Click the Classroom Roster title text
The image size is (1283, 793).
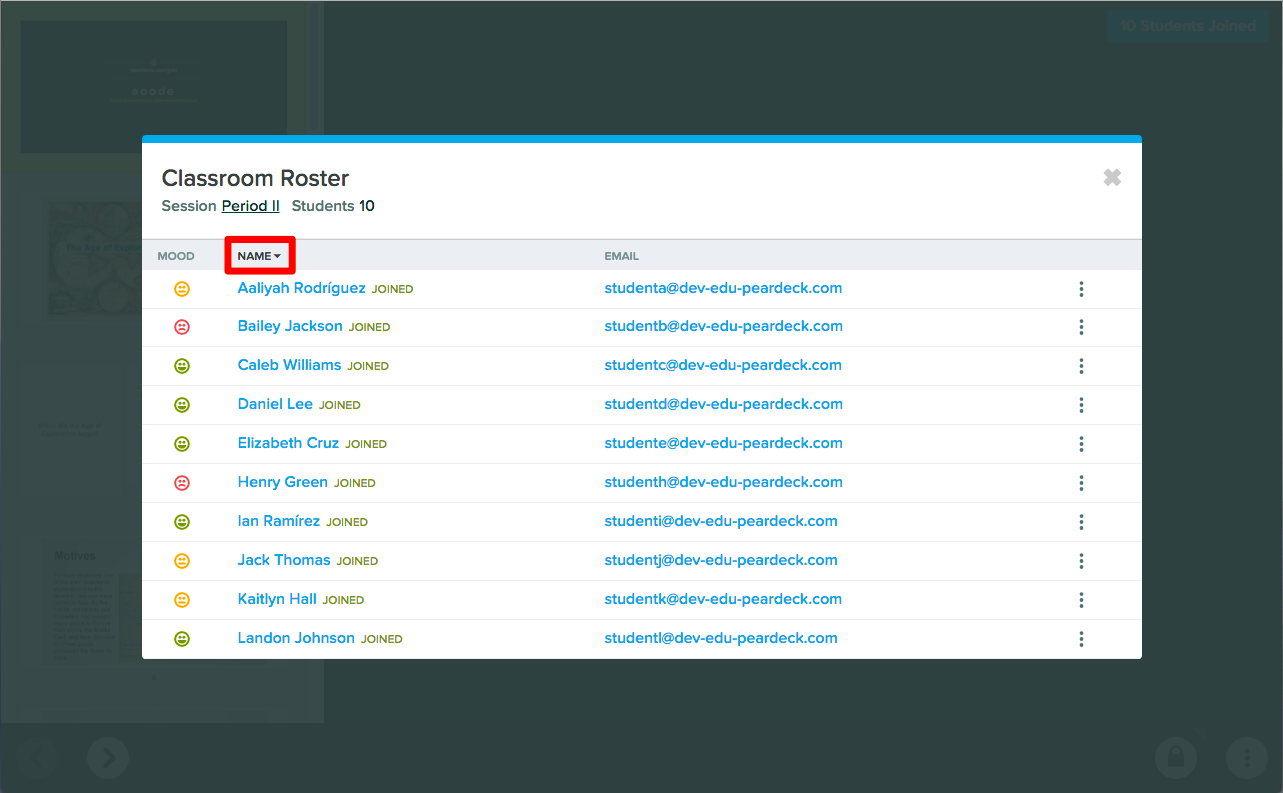click(x=255, y=178)
